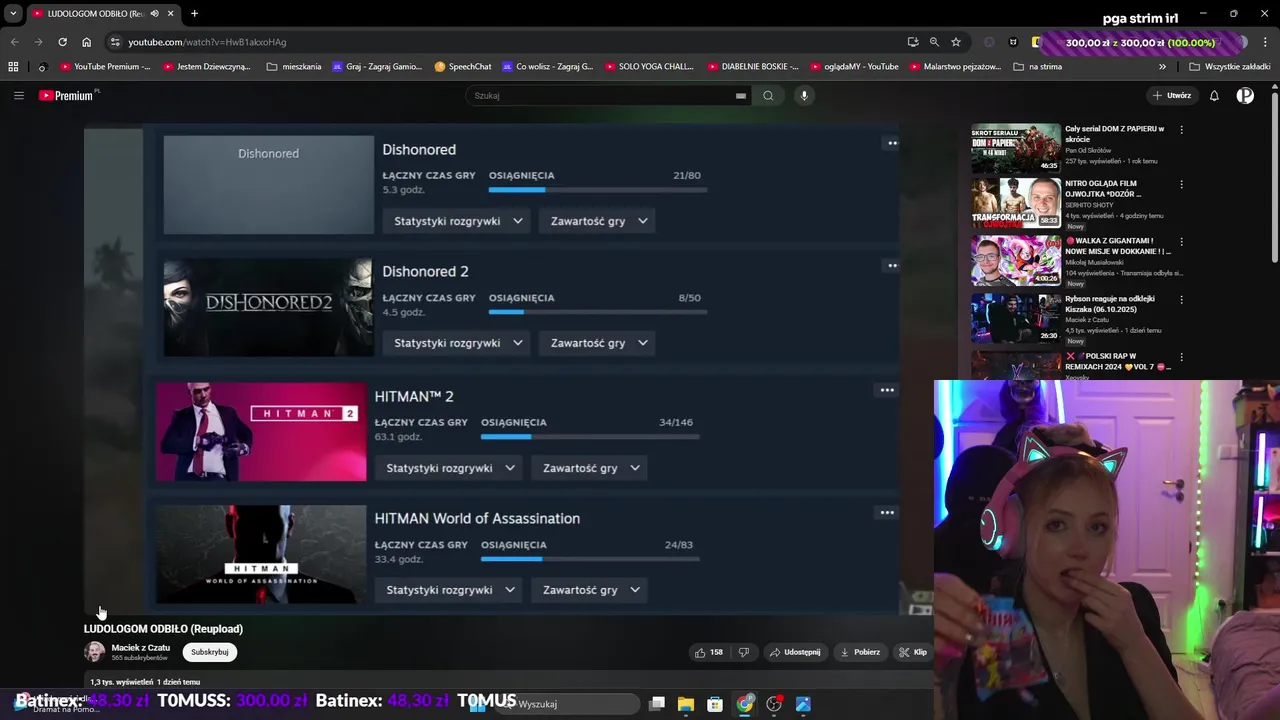Open the Maciek z Czatu channel name link

point(141,648)
